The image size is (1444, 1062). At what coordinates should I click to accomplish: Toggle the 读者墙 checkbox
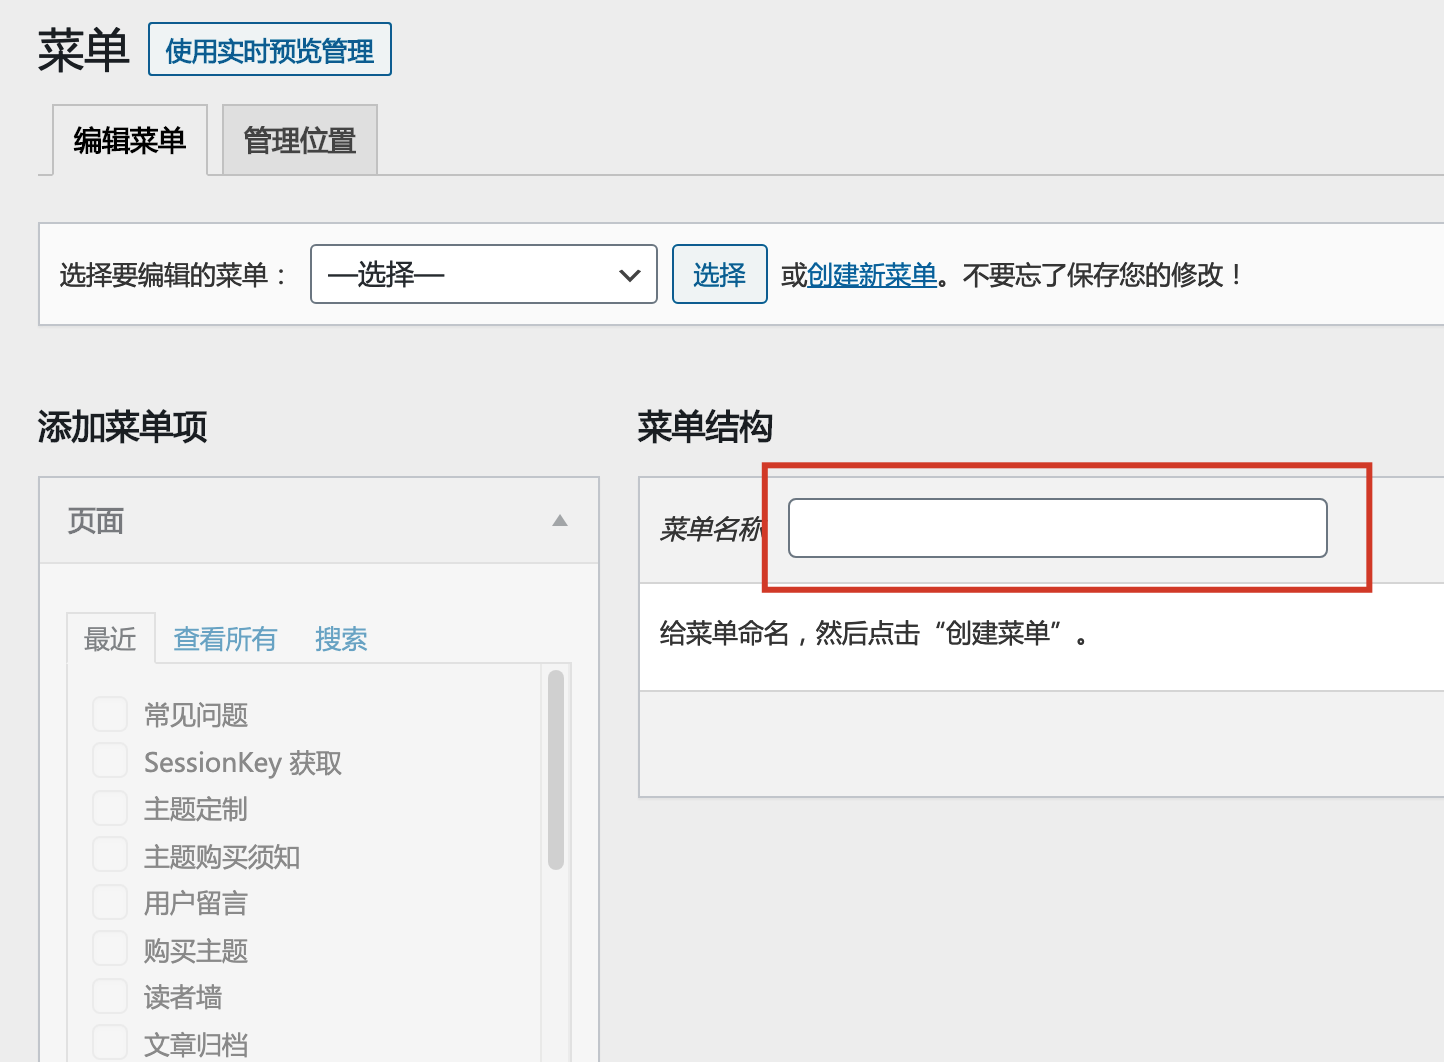coord(110,997)
